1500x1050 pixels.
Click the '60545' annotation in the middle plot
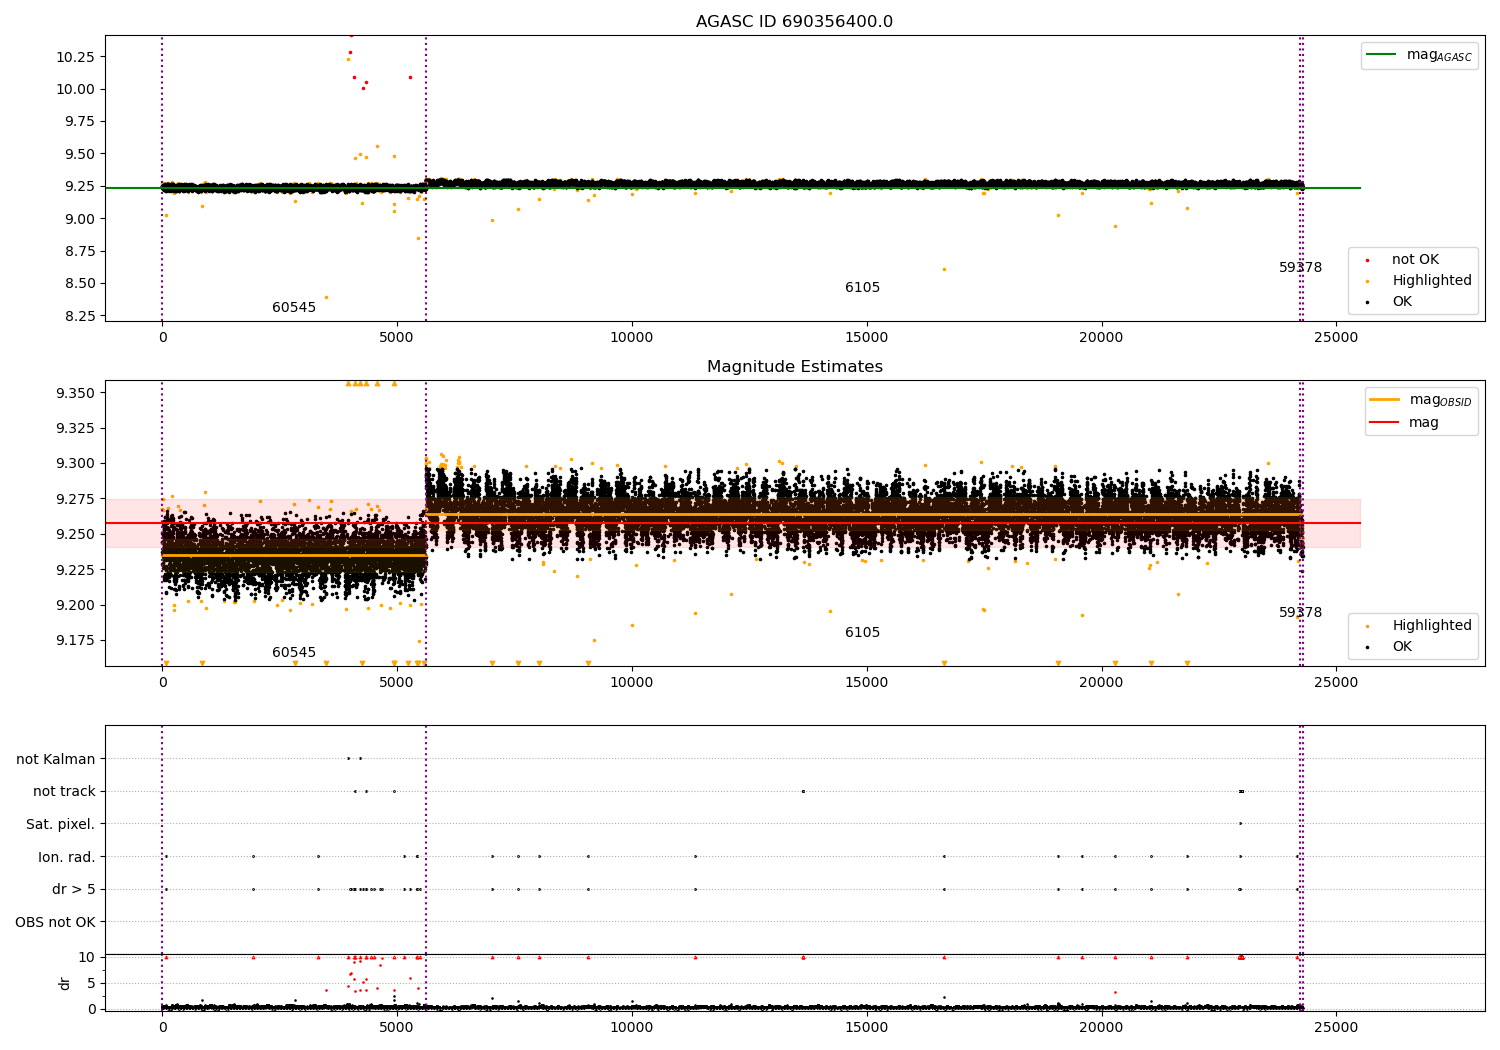point(294,653)
